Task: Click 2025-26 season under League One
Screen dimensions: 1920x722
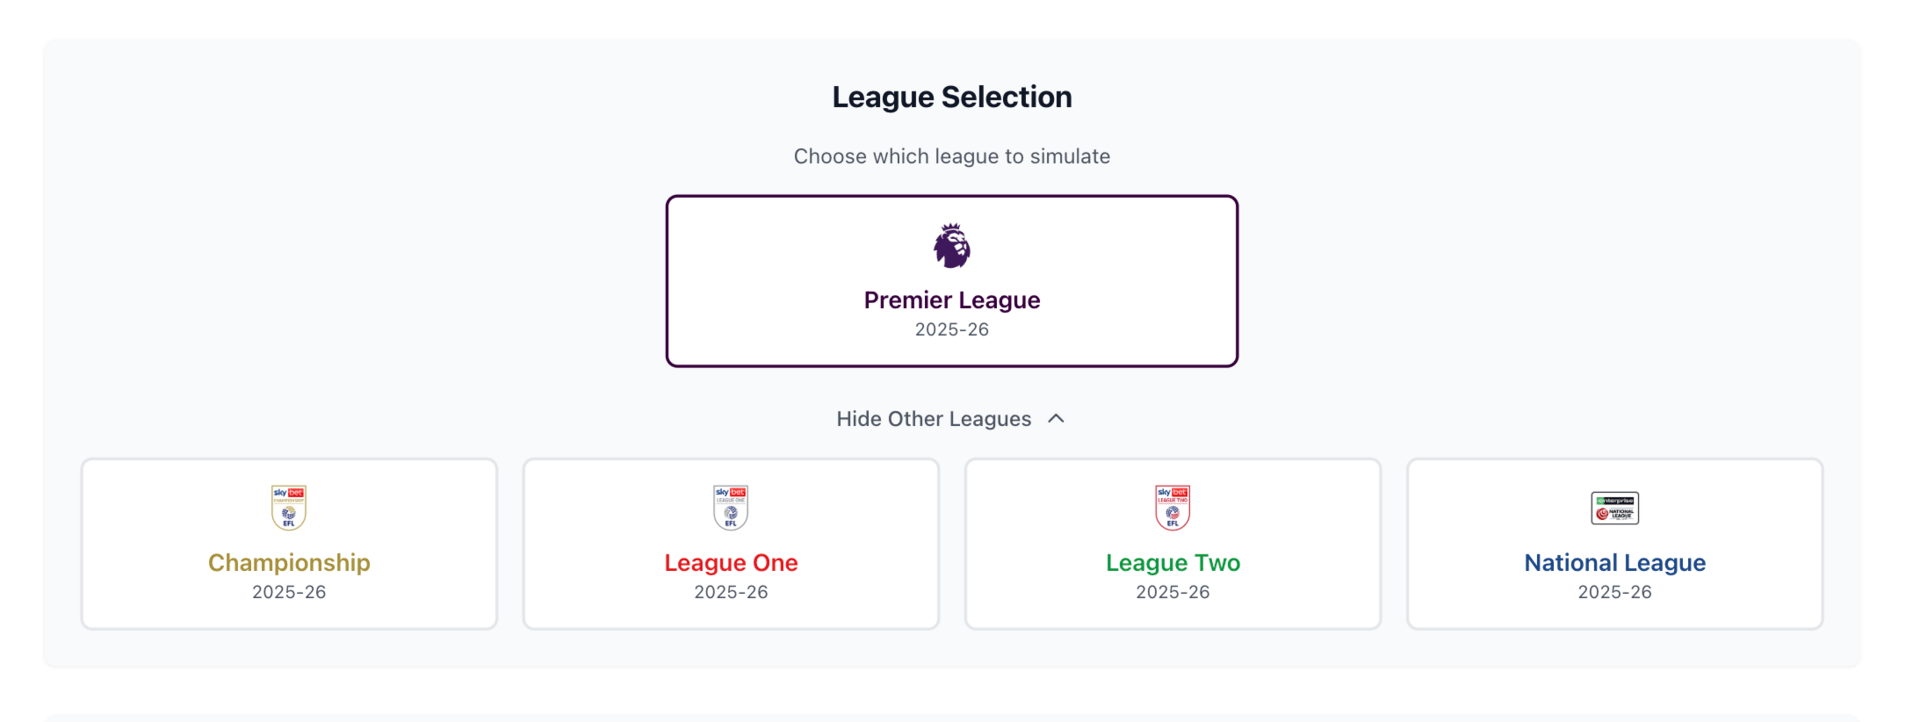Action: pyautogui.click(x=731, y=592)
